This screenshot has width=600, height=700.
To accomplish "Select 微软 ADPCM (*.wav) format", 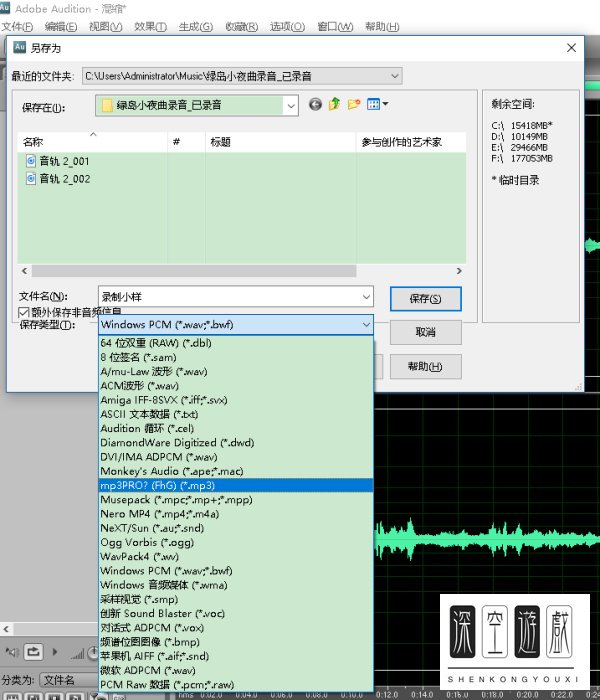I will [x=236, y=671].
